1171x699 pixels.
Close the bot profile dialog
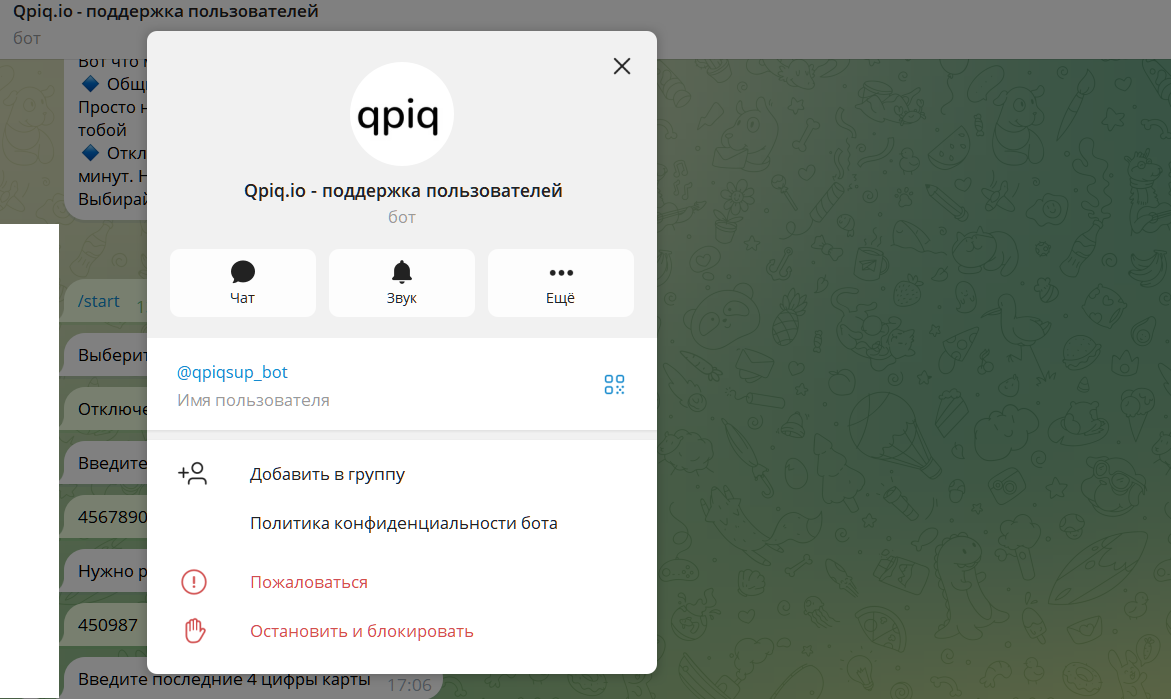[621, 66]
